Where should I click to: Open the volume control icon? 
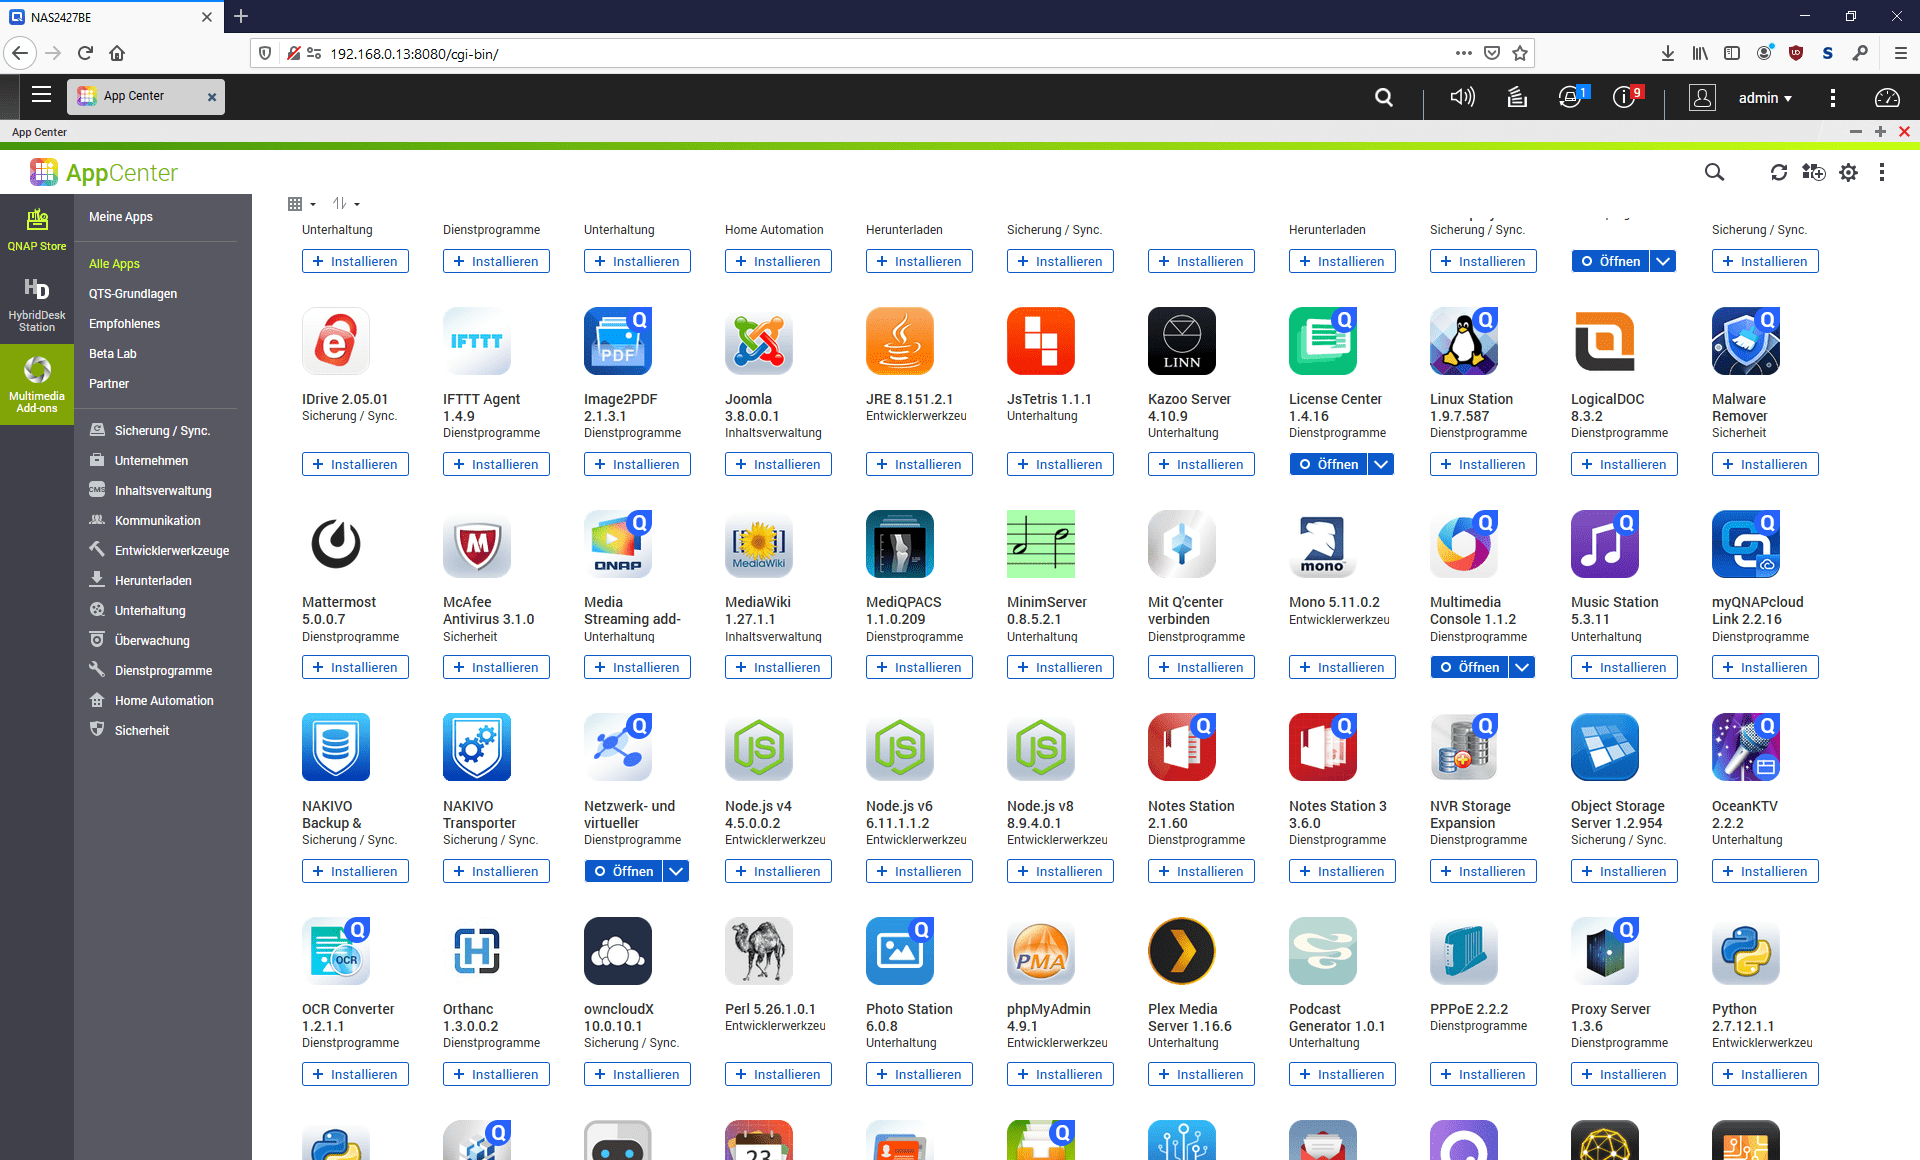[x=1461, y=97]
